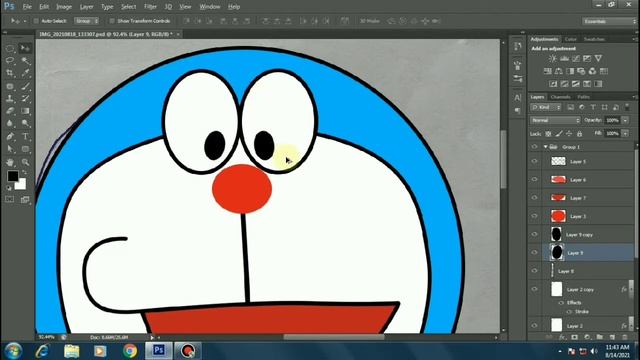Open the Filter menu

(150, 7)
